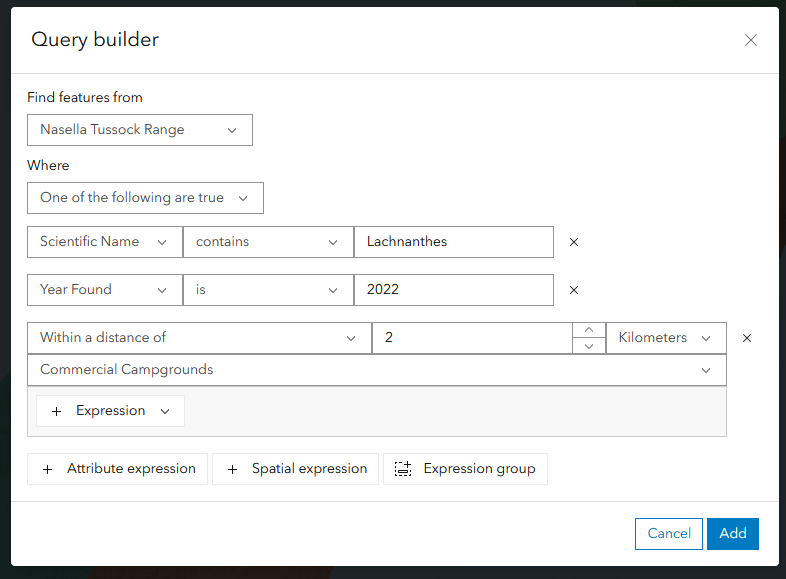Add a new Spatial expression
This screenshot has width=786, height=579.
pyautogui.click(x=296, y=469)
